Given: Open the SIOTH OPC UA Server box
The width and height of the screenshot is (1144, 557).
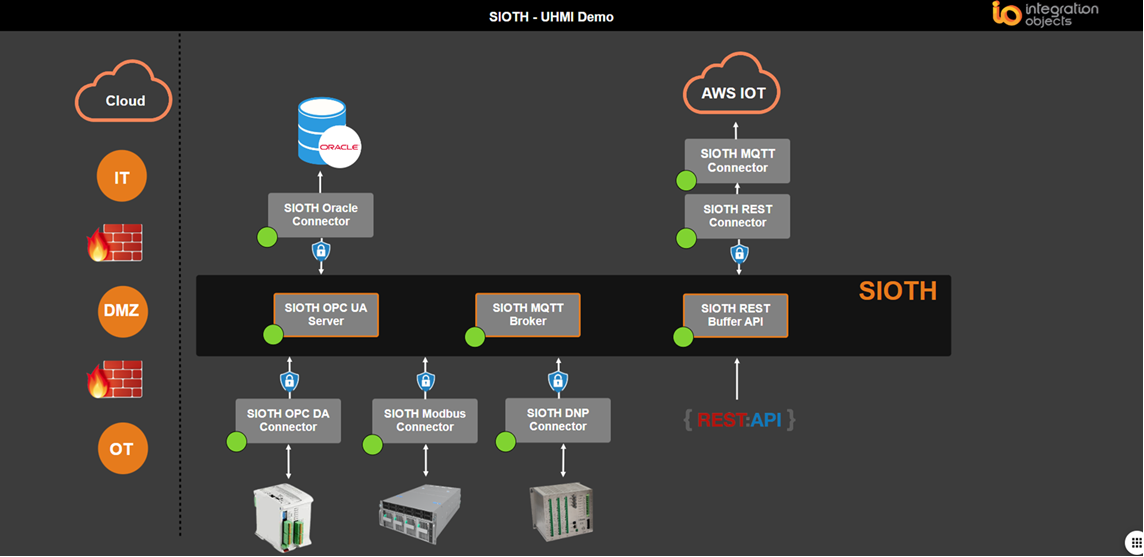Looking at the screenshot, I should [326, 315].
